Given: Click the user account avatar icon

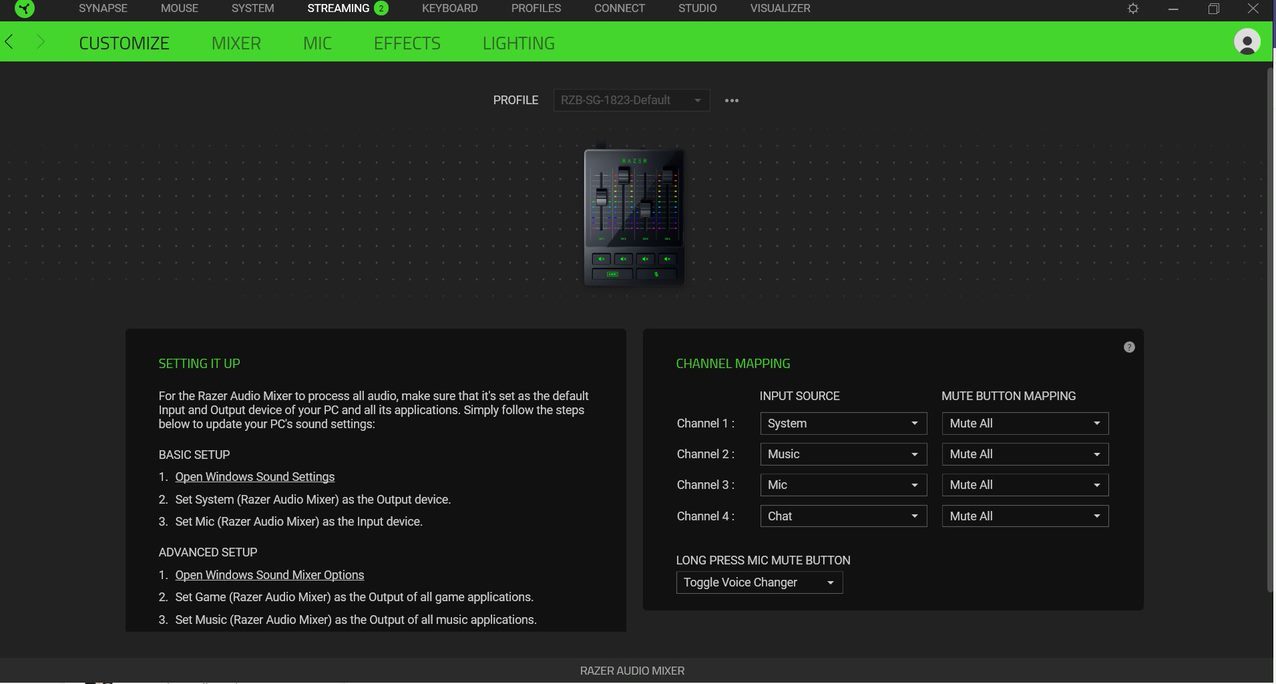Looking at the screenshot, I should click(1247, 41).
